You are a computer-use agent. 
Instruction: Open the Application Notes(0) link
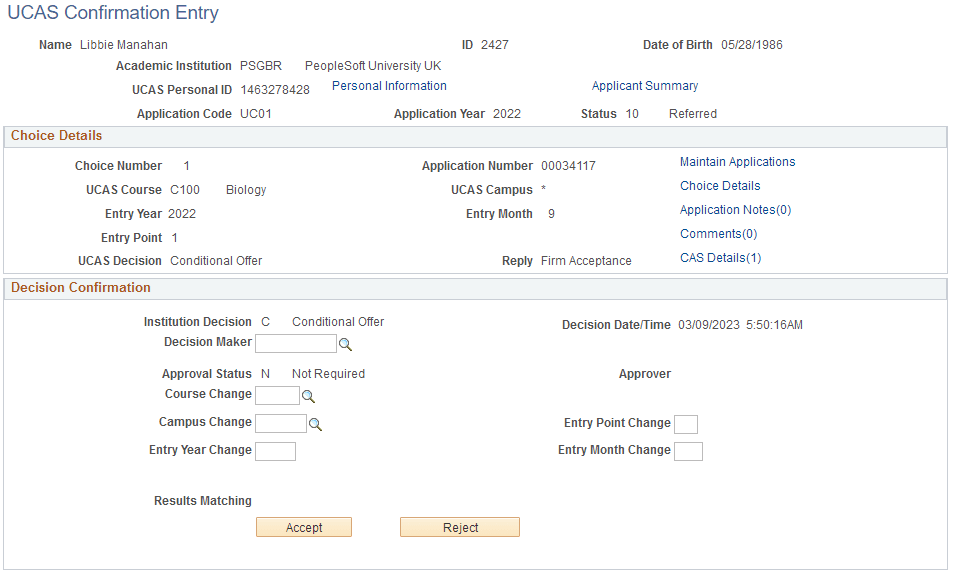[x=736, y=210]
